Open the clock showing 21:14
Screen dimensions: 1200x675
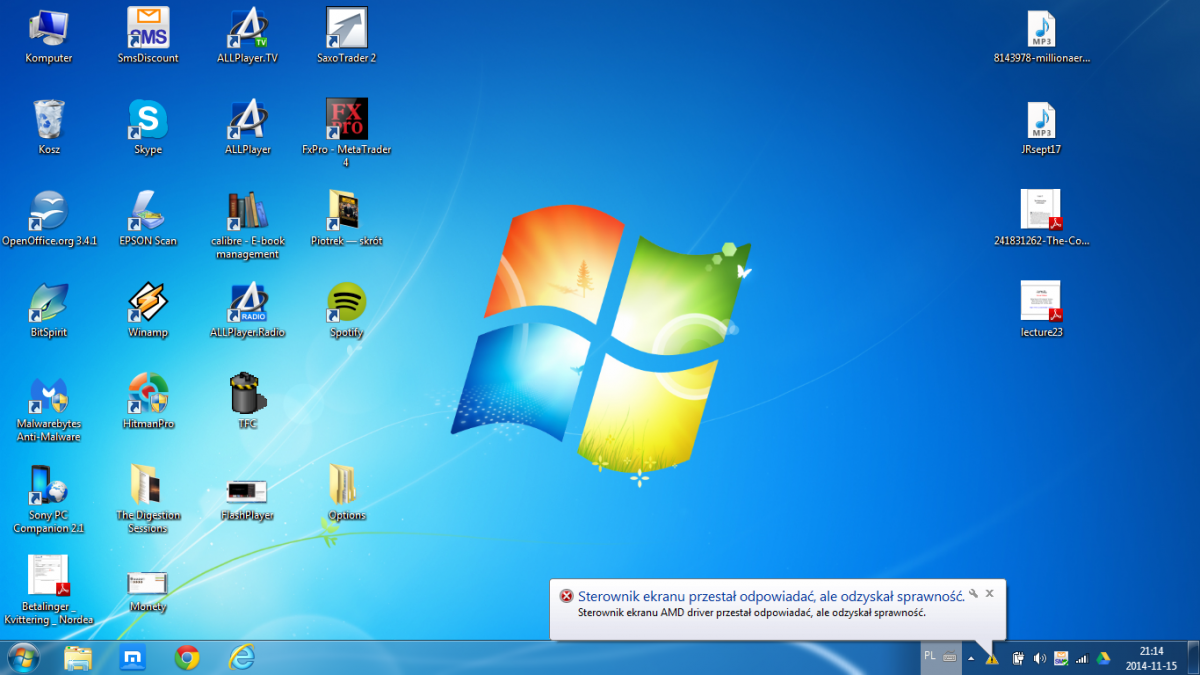pos(1150,657)
